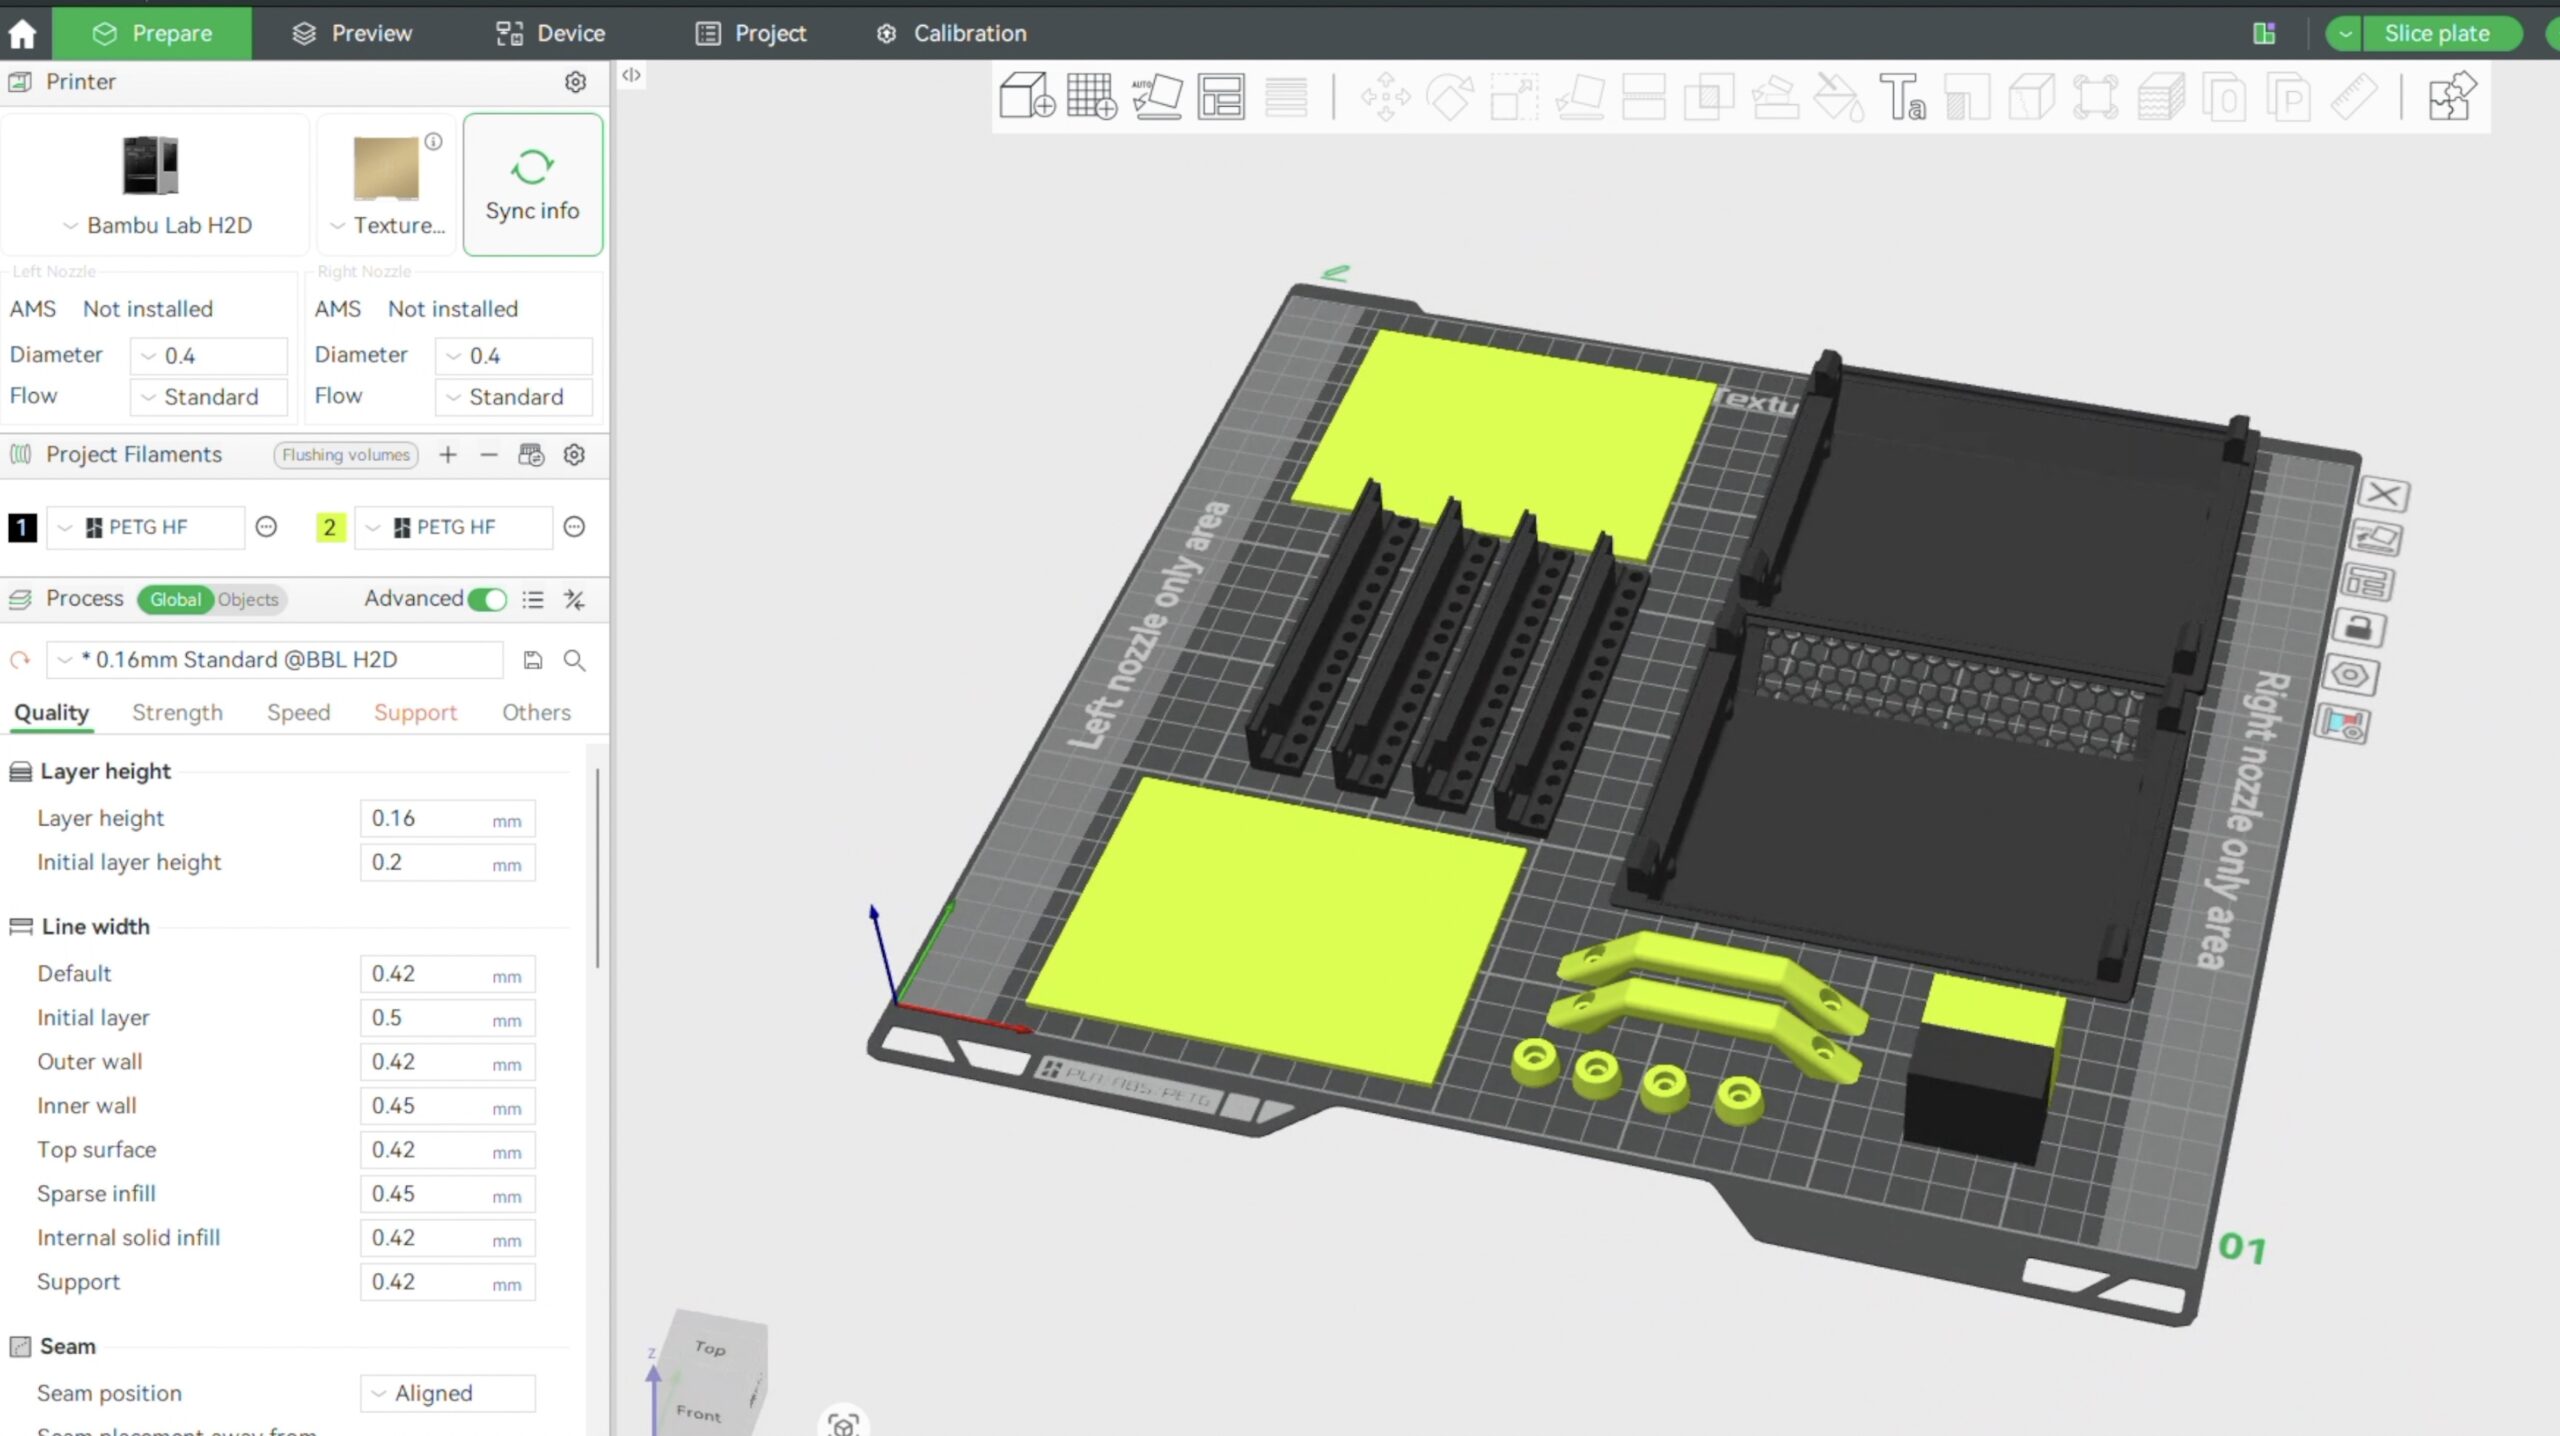Open the Assembly view puzzle icon
This screenshot has width=2560, height=1436.
(2451, 97)
